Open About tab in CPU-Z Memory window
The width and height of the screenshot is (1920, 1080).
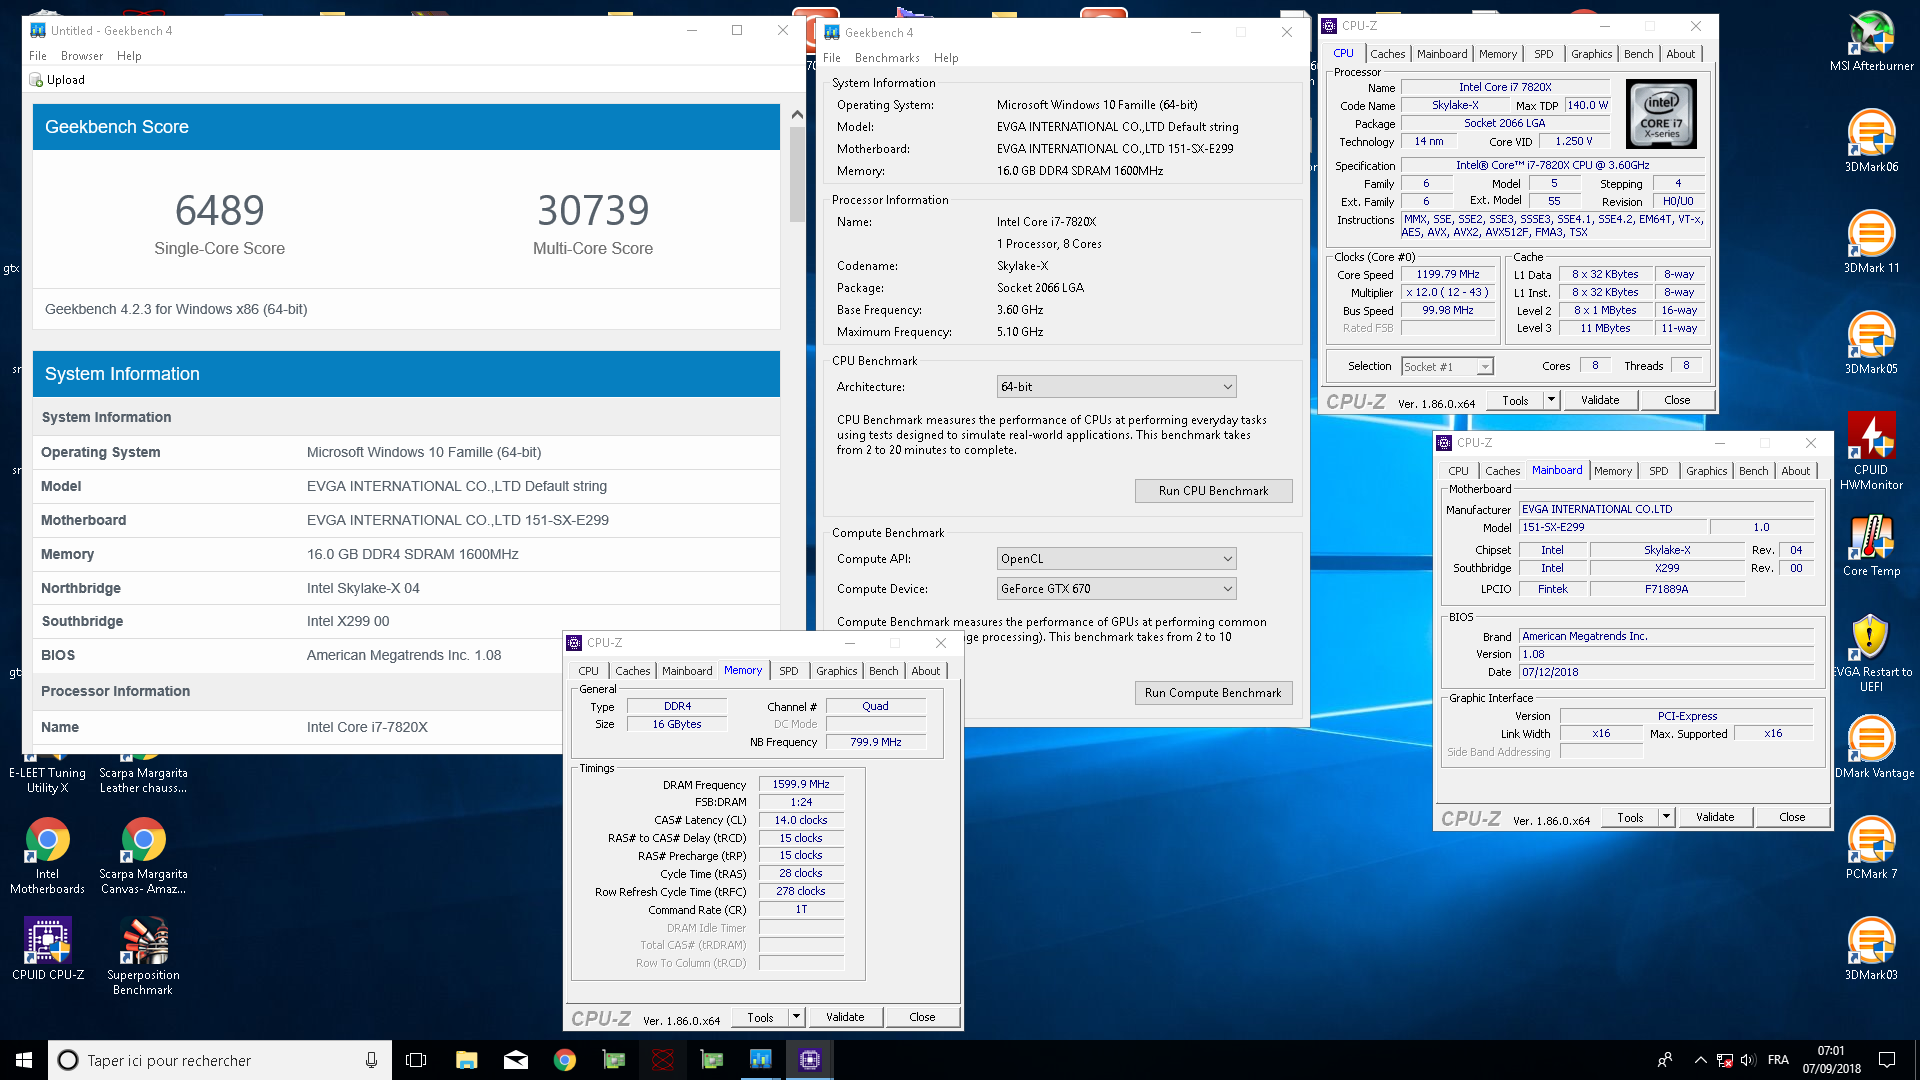pyautogui.click(x=925, y=671)
